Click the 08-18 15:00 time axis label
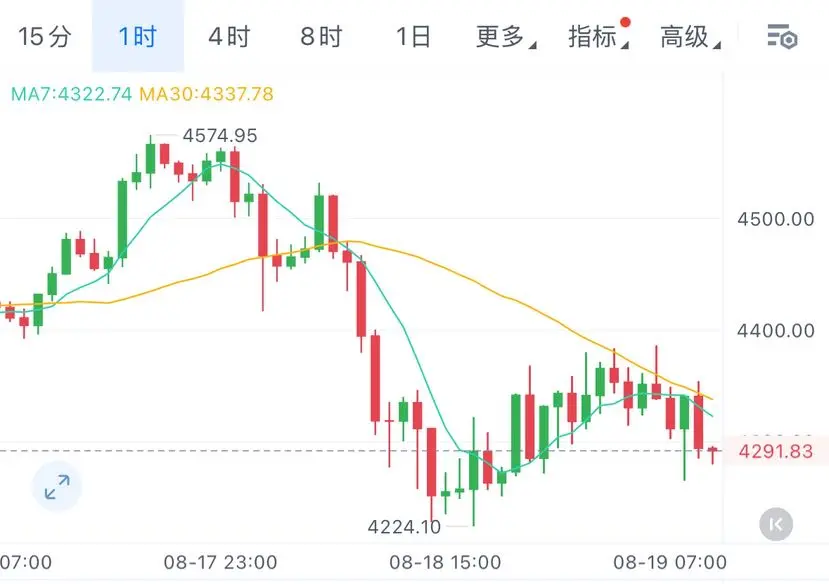Viewport: 829px width, 584px height. tap(445, 562)
